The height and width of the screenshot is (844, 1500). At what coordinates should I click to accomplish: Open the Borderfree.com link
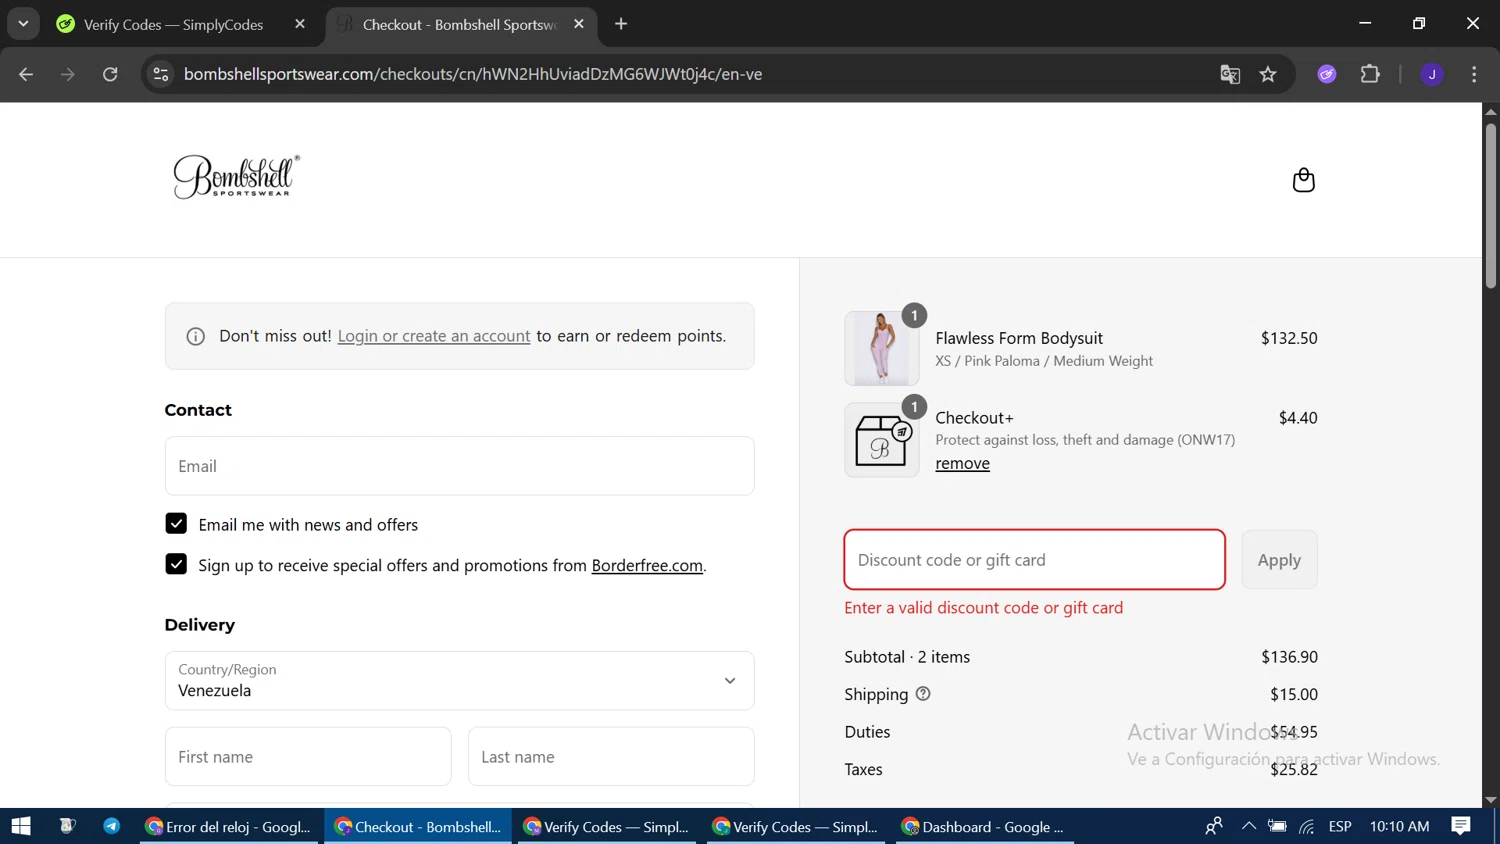647,565
